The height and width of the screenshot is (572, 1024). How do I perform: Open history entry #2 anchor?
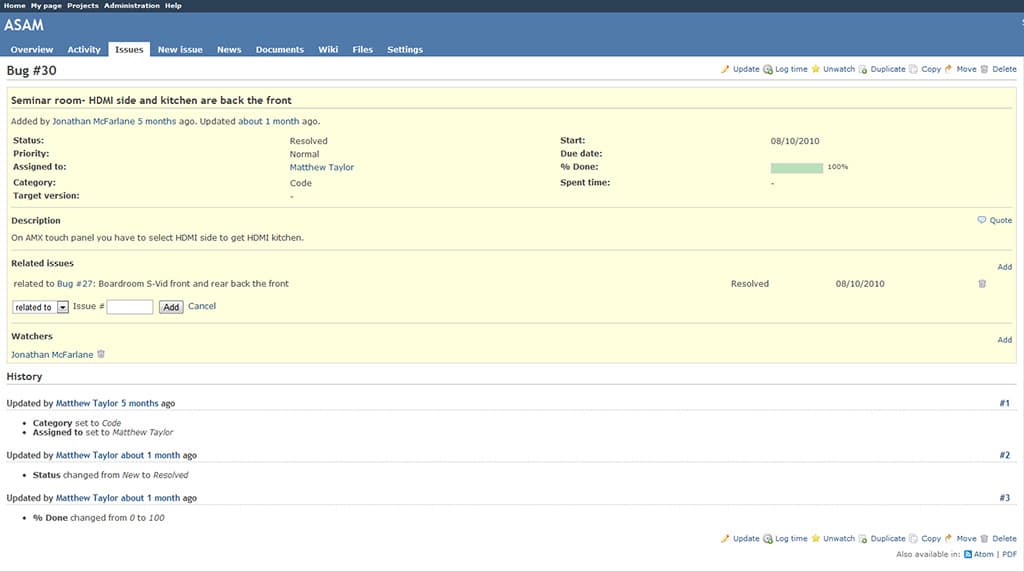coord(1004,455)
